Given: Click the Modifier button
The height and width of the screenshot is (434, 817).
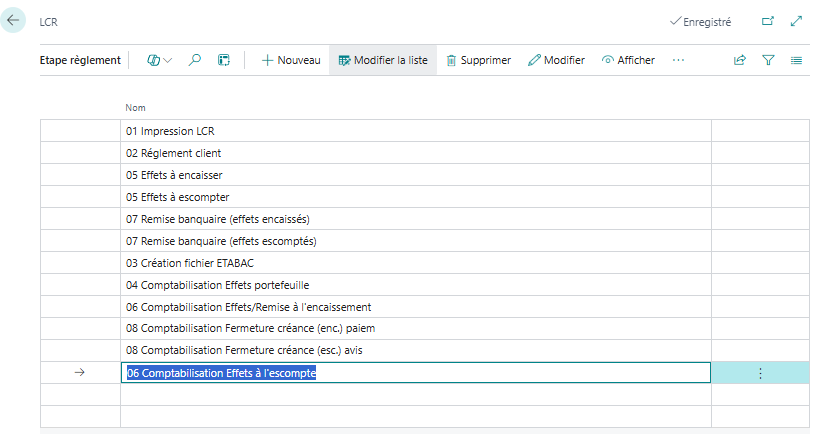Looking at the screenshot, I should (556, 60).
